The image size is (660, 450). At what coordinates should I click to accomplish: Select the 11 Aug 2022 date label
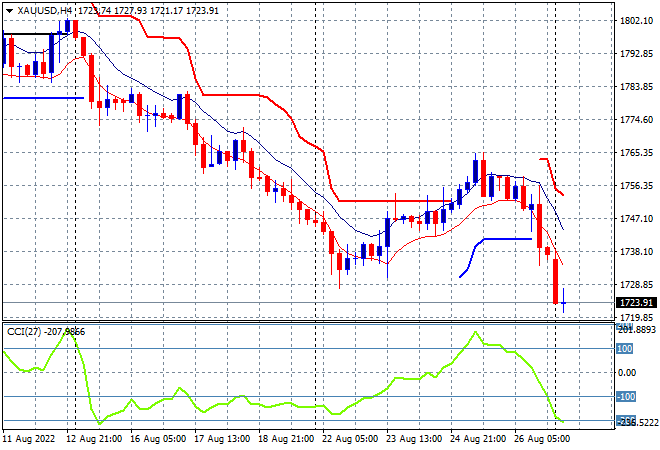tap(29, 439)
